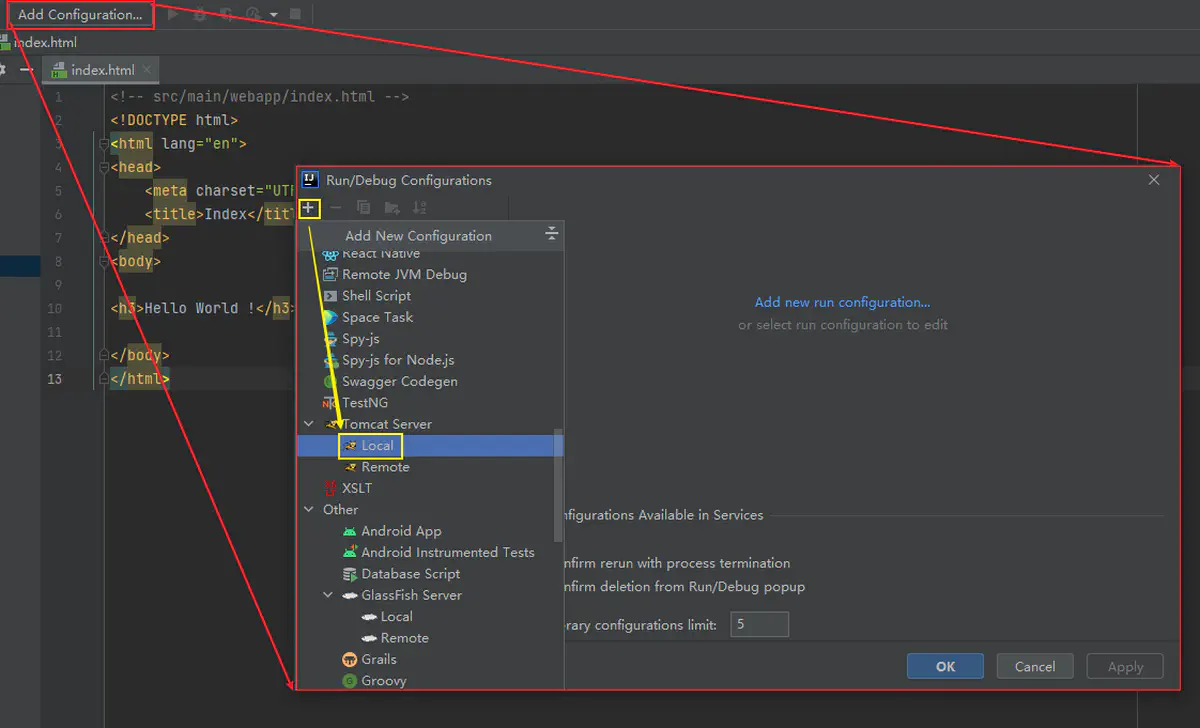Click the configuration list popup scrollbar

click(559, 485)
